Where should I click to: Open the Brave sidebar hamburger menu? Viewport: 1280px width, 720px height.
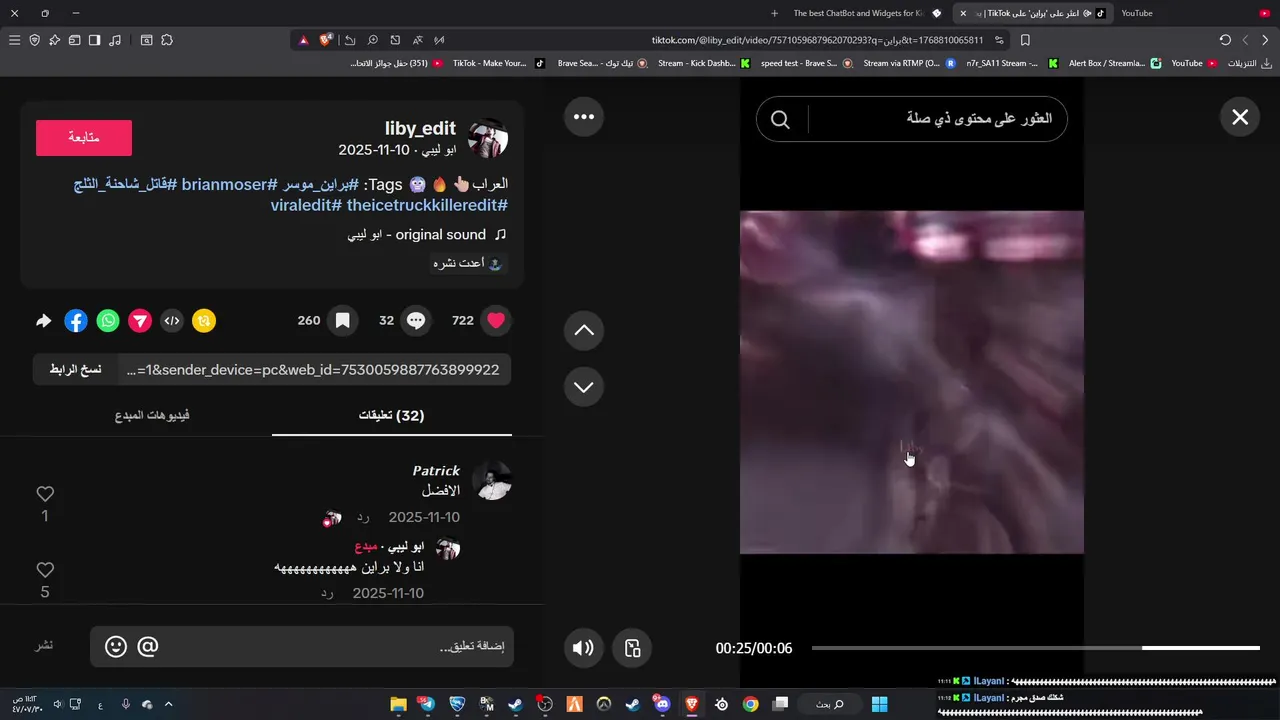pyautogui.click(x=14, y=40)
